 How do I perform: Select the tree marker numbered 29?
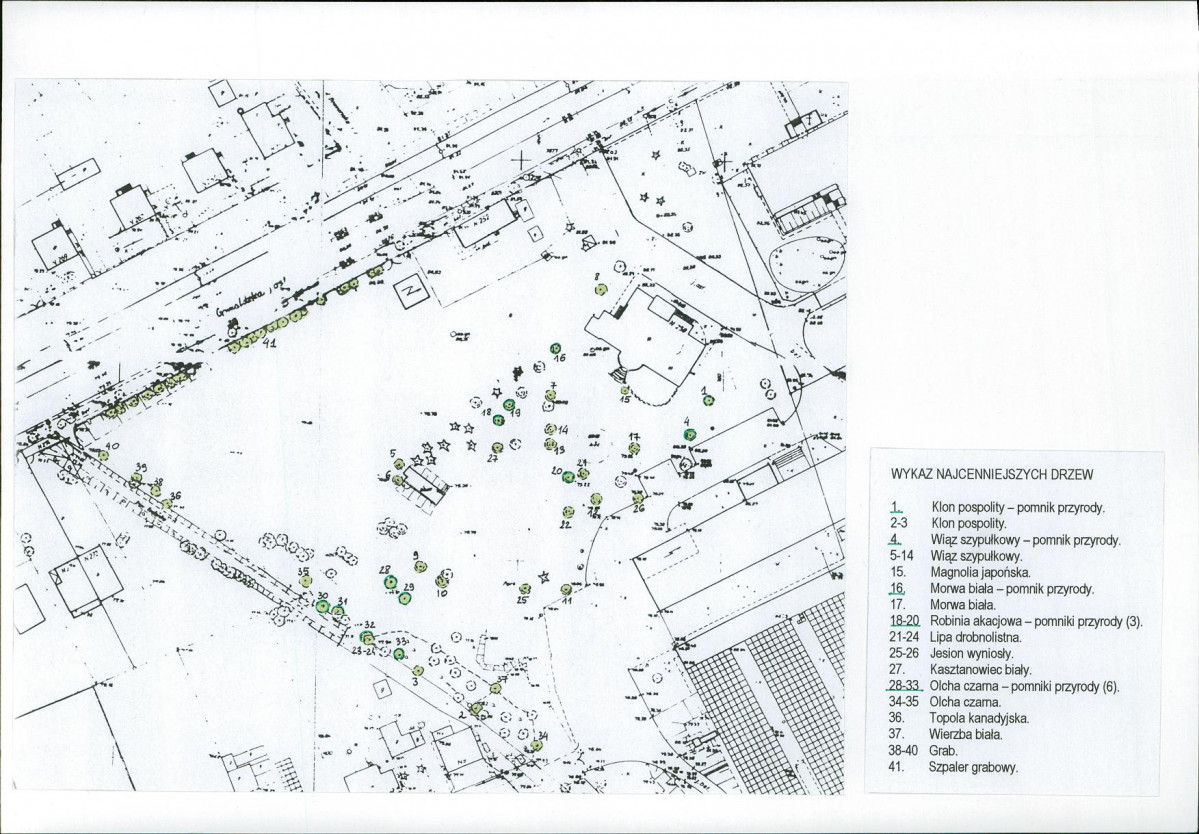pos(405,598)
